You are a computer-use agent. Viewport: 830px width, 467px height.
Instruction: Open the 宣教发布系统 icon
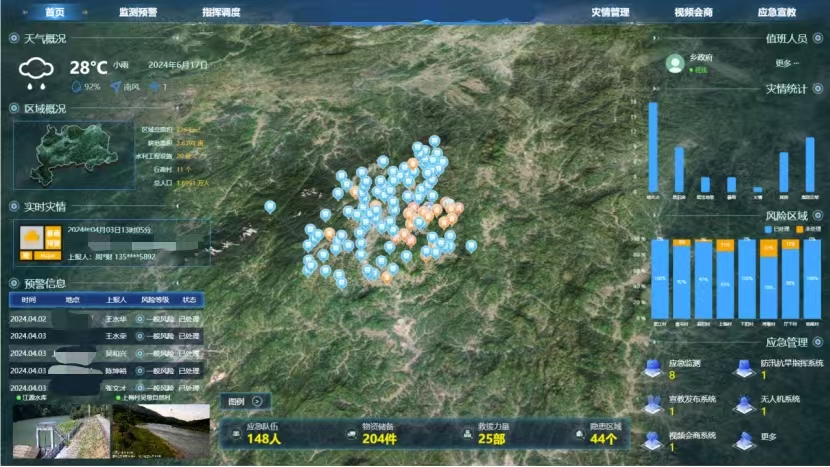point(652,403)
